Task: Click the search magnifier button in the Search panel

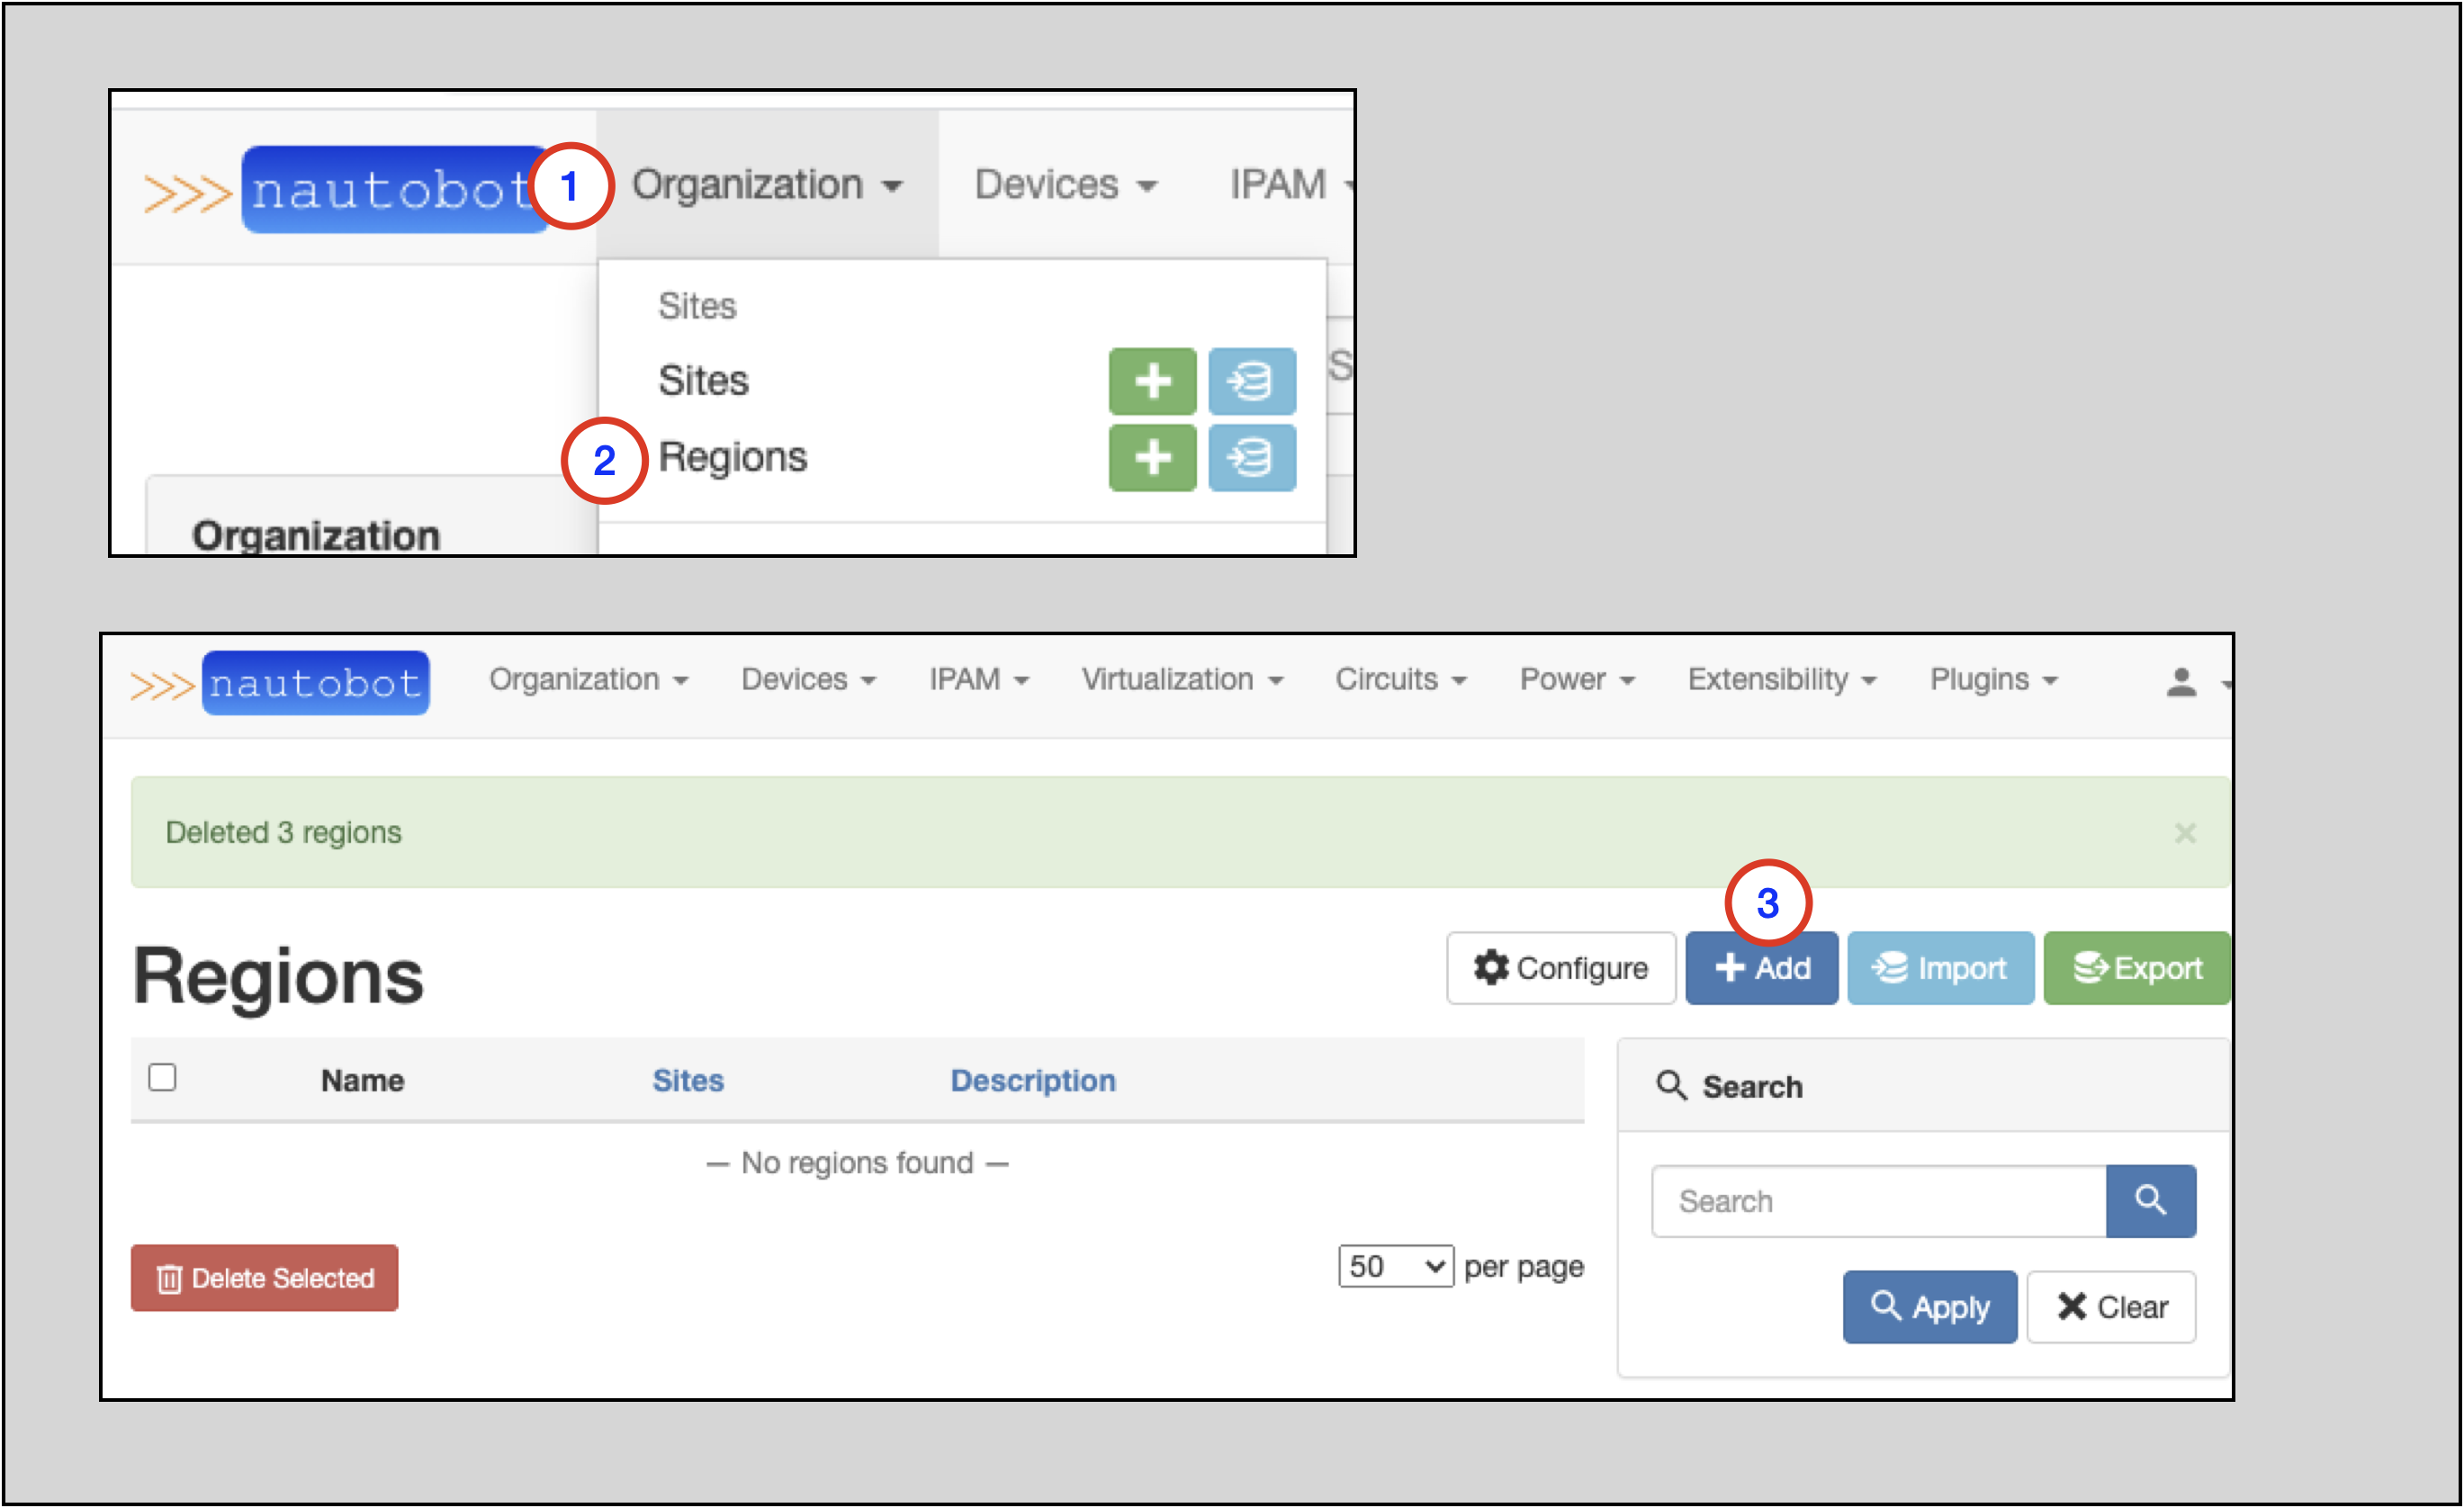Action: coord(2151,1201)
